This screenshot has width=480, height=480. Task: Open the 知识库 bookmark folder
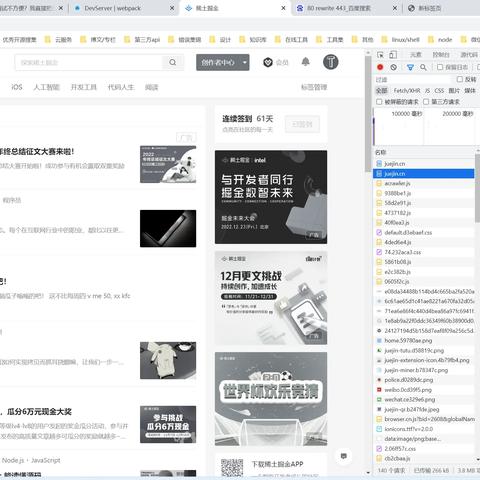253,40
